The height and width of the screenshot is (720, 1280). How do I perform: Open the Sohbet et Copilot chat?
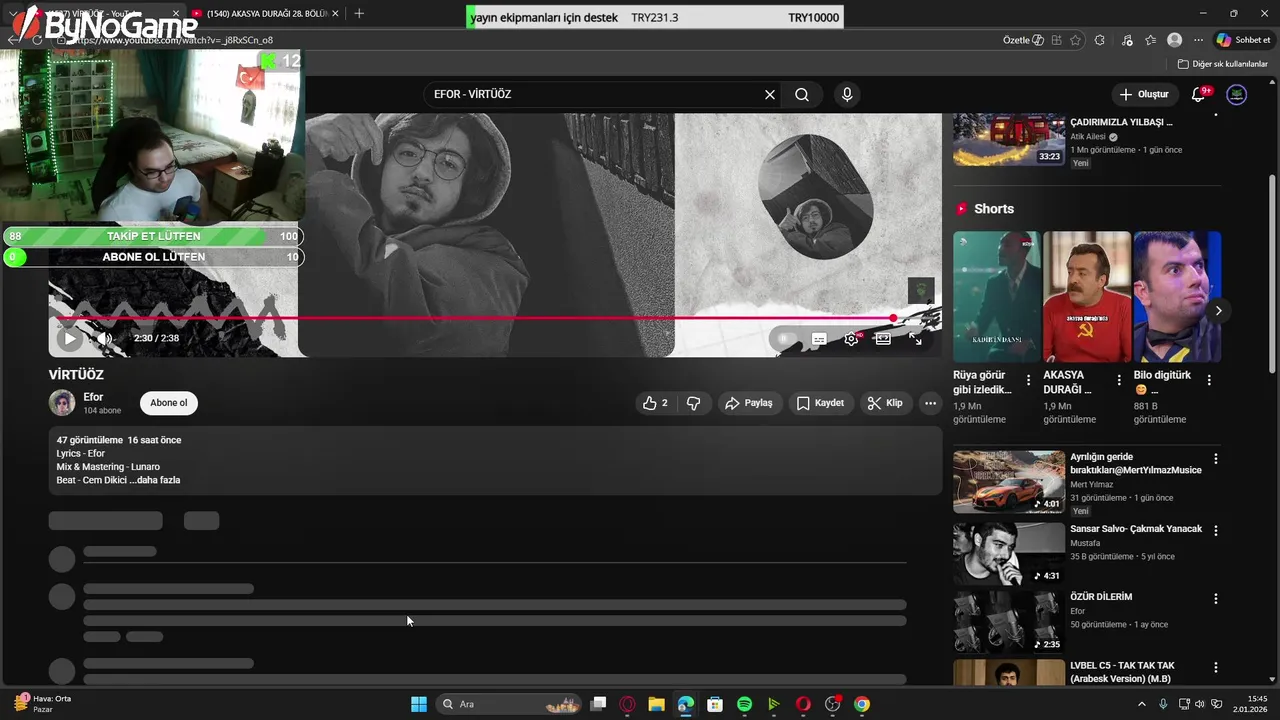pyautogui.click(x=1243, y=40)
